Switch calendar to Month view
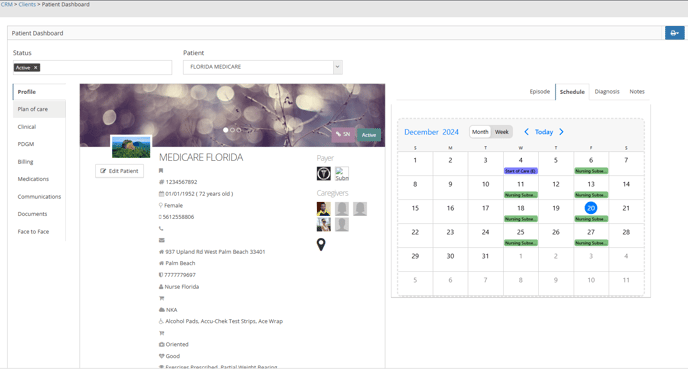 pos(480,132)
